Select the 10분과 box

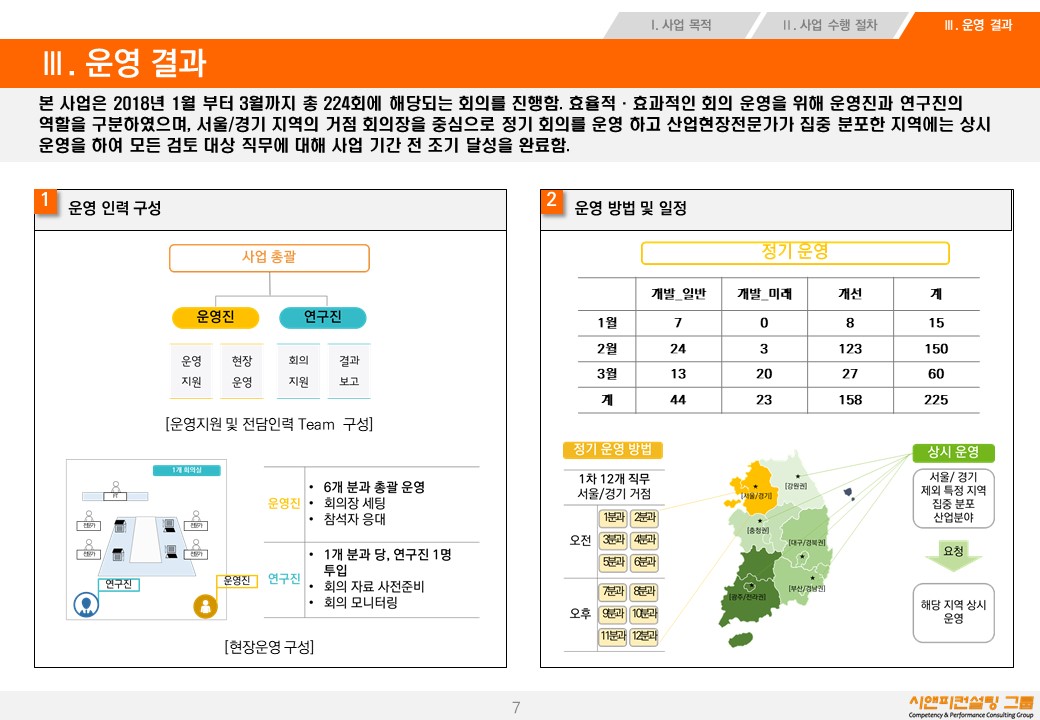[643, 613]
